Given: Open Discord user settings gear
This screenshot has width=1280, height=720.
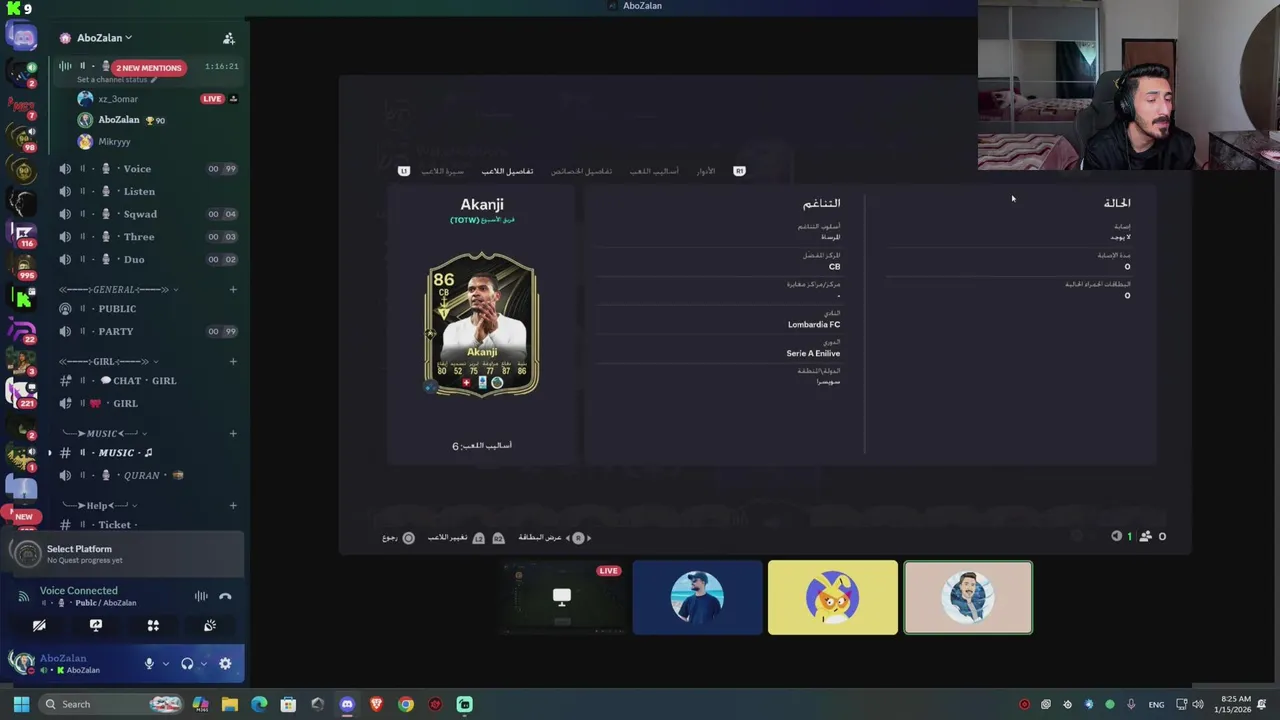Looking at the screenshot, I should [225, 663].
